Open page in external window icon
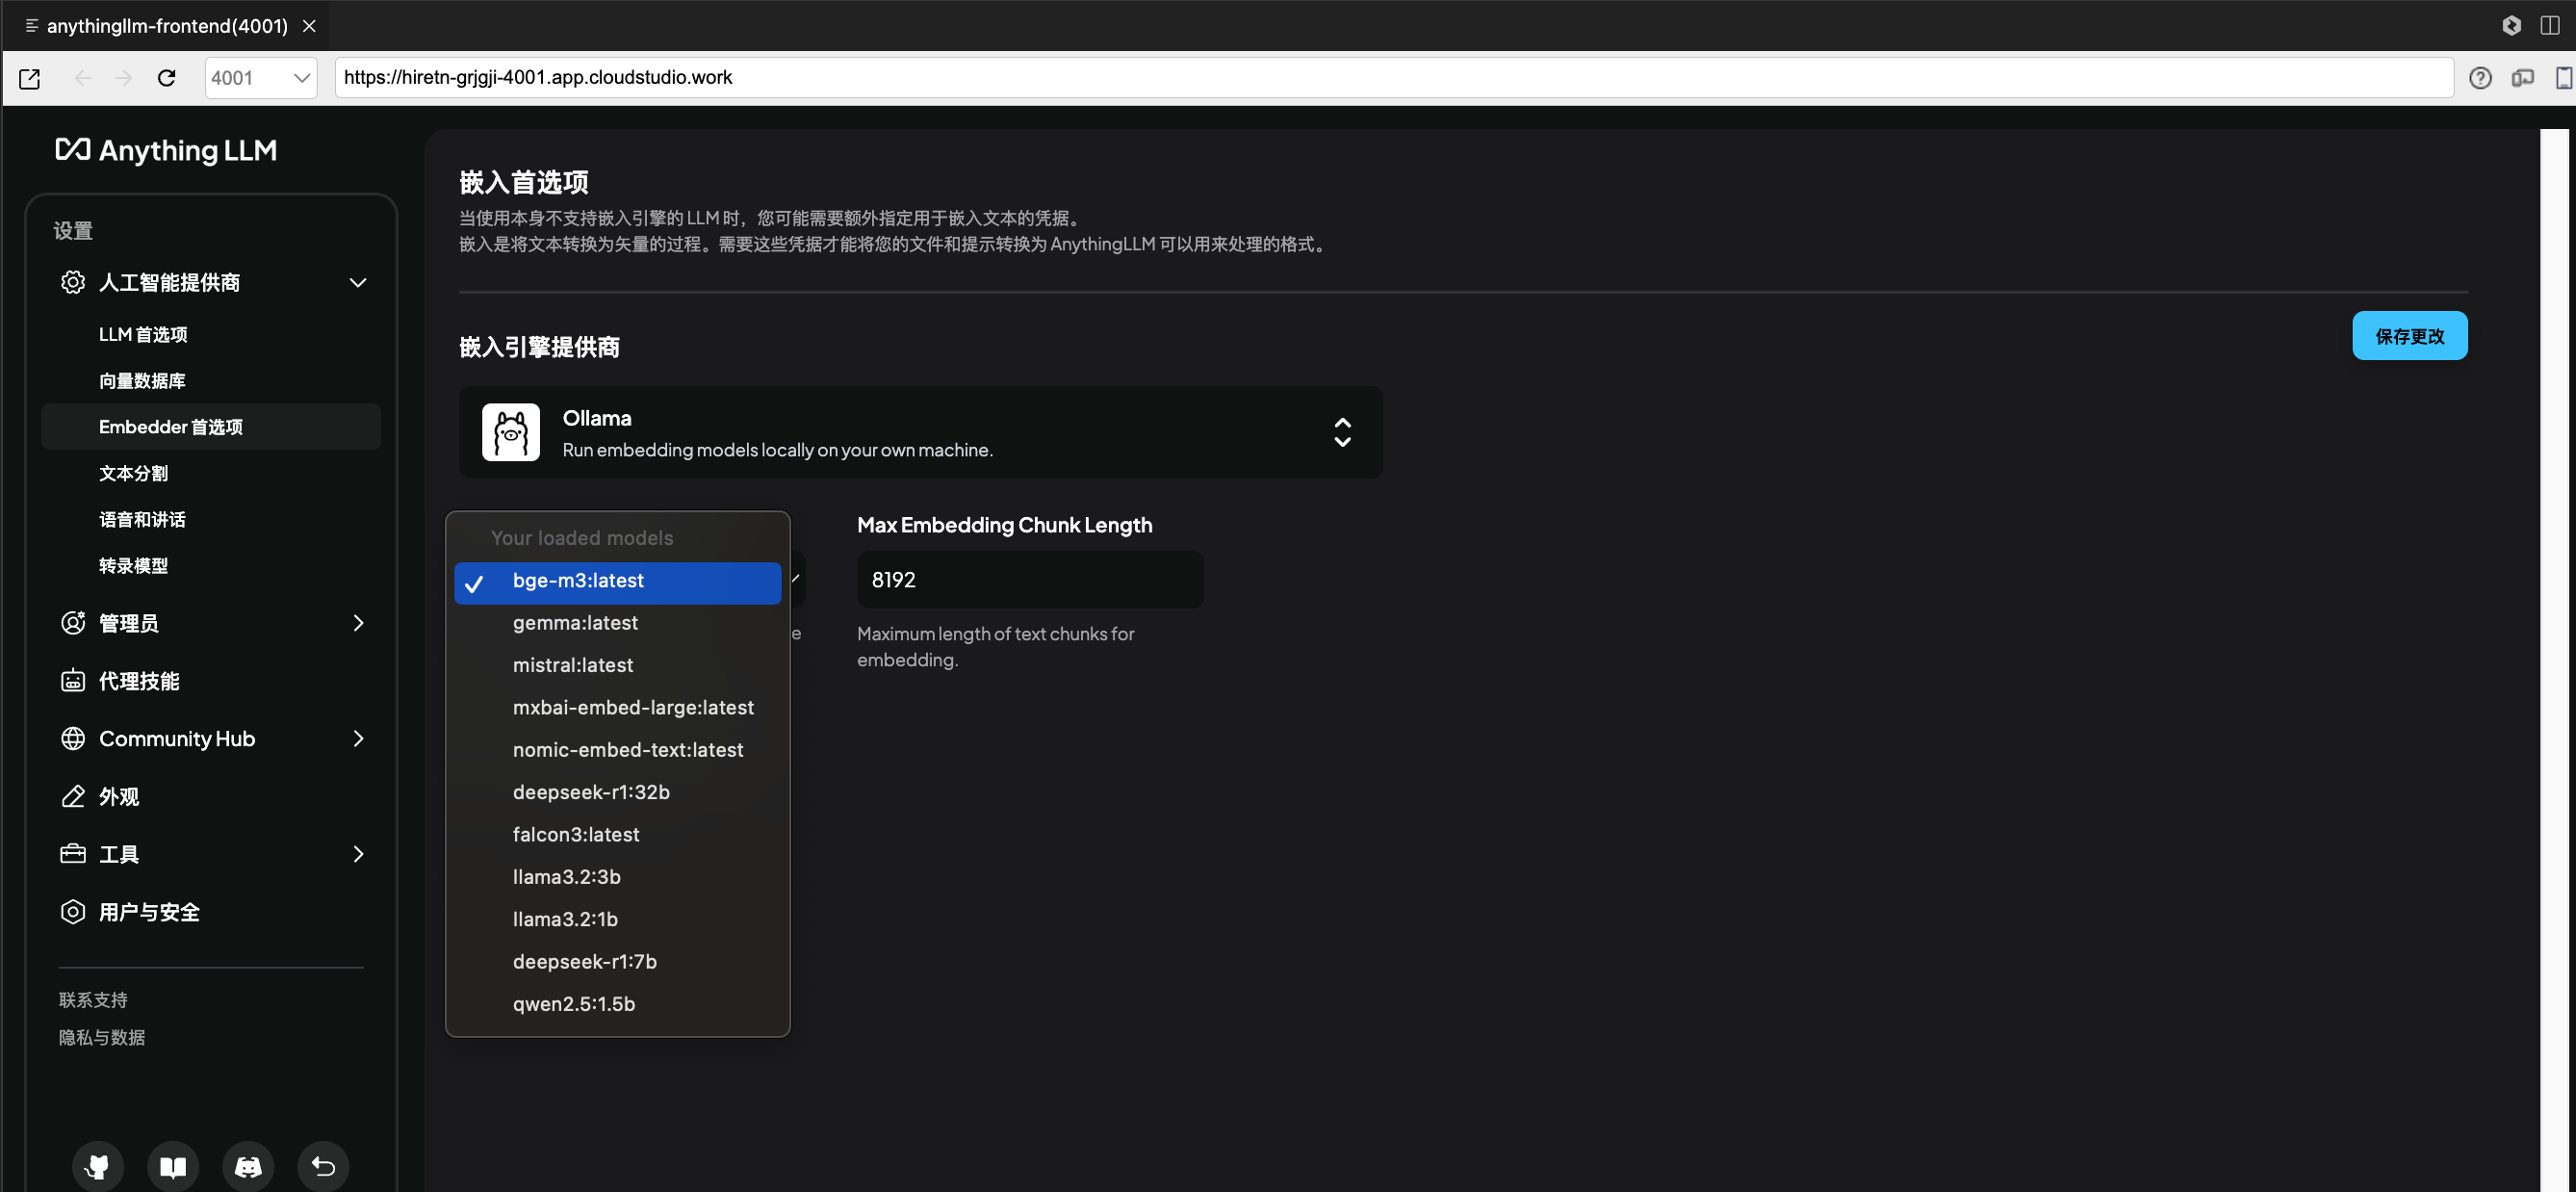The height and width of the screenshot is (1192, 2576). point(30,78)
